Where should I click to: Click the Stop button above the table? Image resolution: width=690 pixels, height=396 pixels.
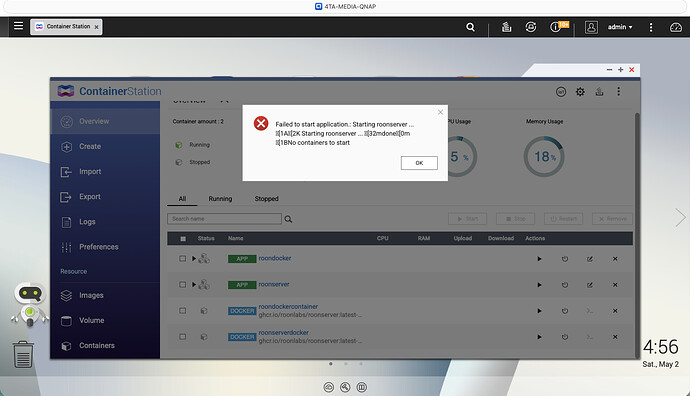pyautogui.click(x=515, y=219)
